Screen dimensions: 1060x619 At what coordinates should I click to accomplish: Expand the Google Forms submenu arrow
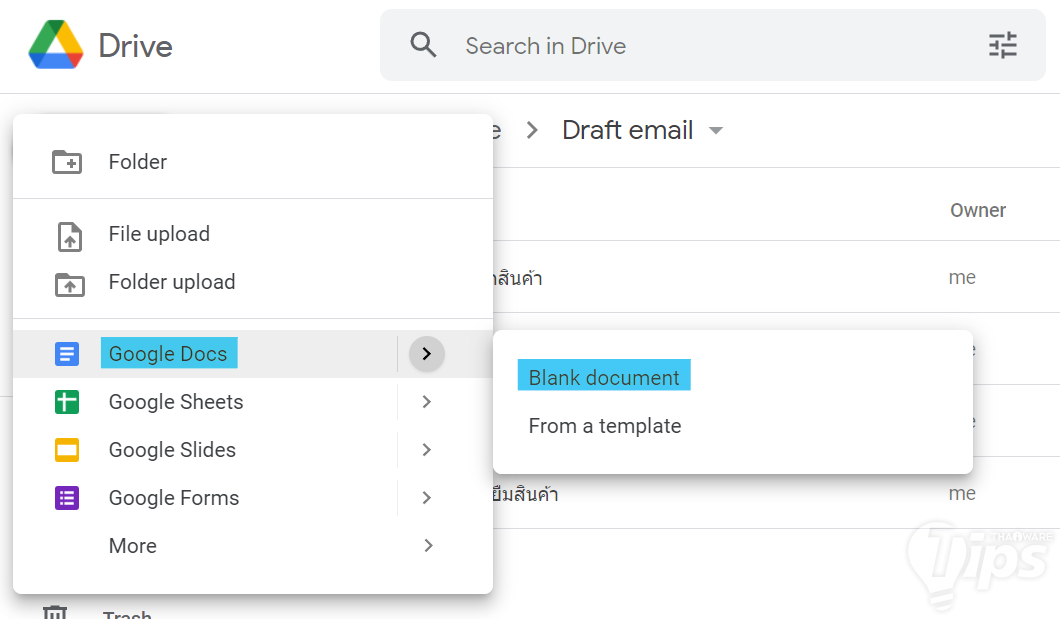(427, 498)
